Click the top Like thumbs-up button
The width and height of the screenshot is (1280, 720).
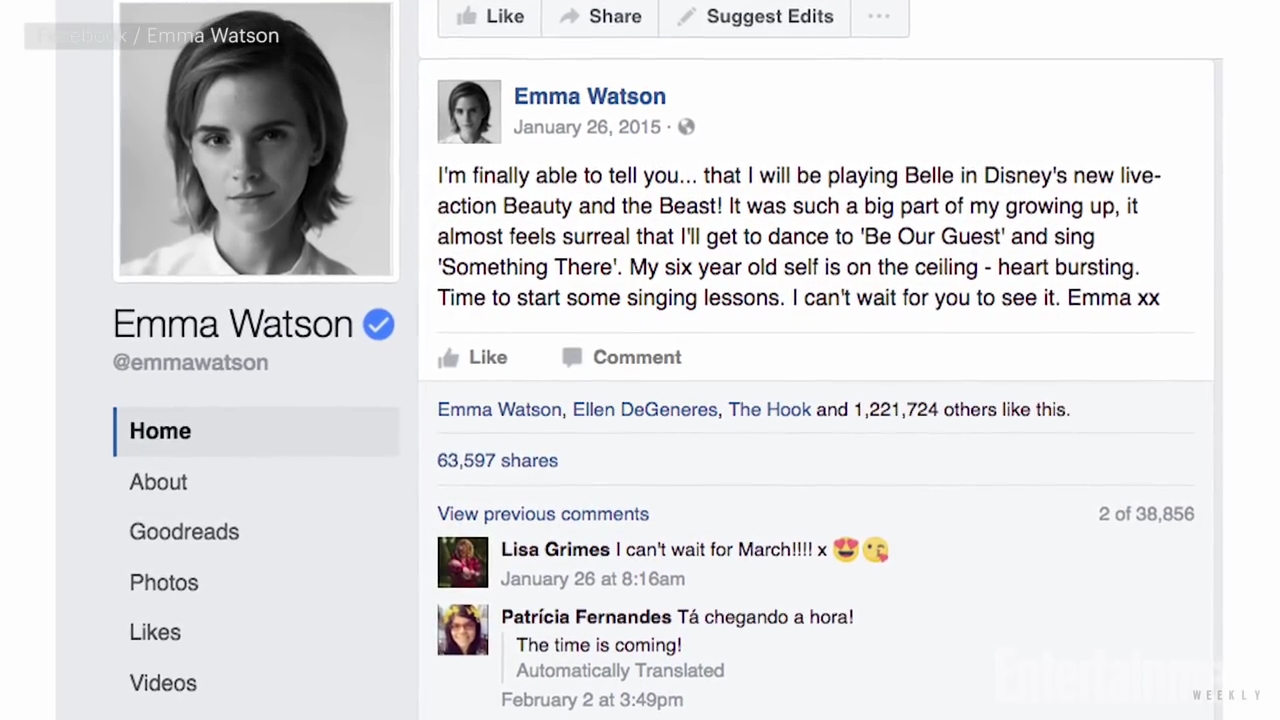(x=490, y=16)
